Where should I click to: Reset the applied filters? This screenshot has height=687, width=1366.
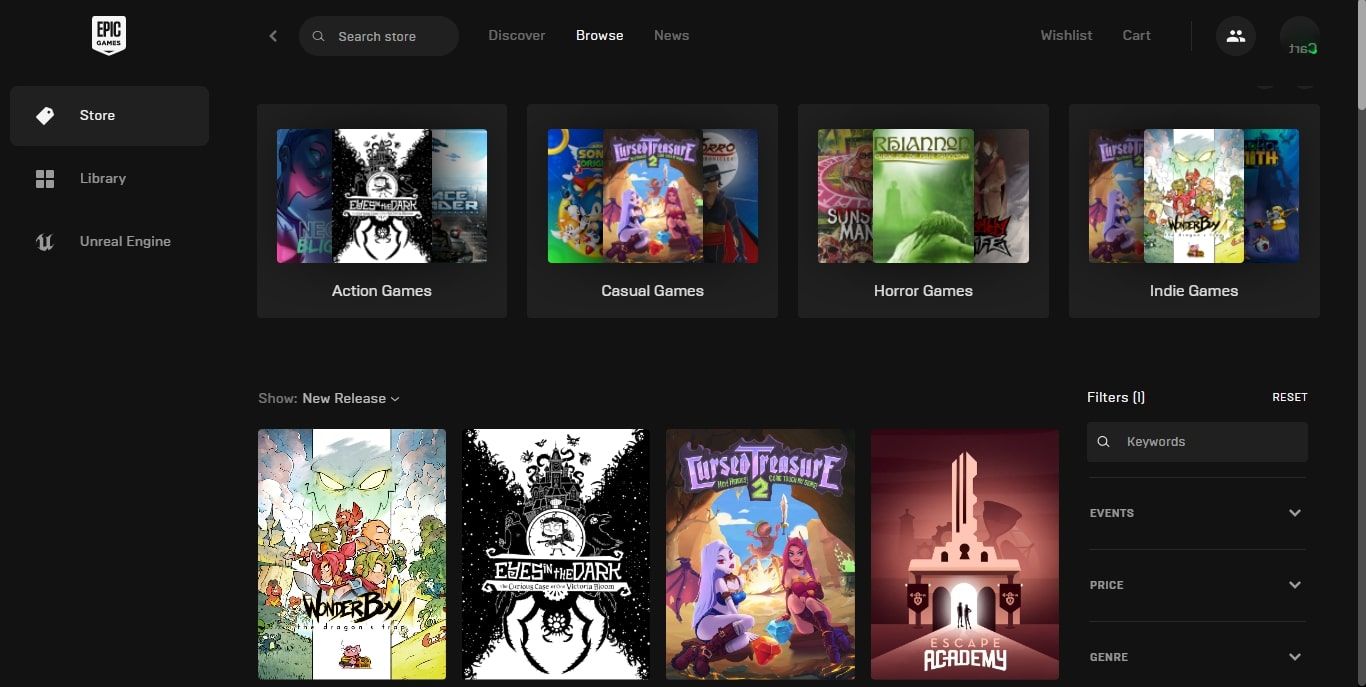click(x=1289, y=397)
